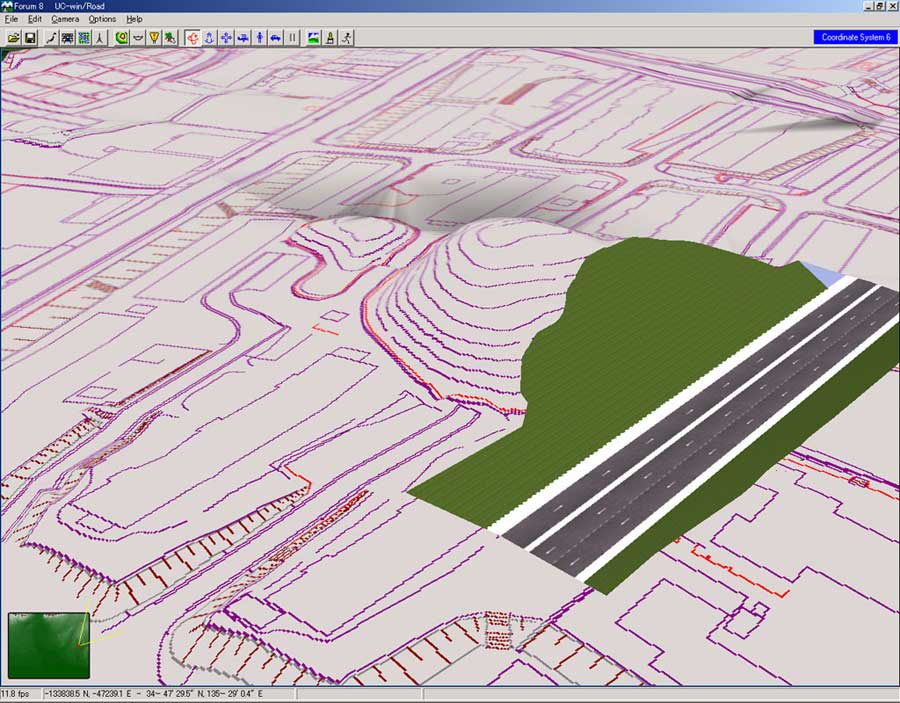Viewport: 900px width, 703px height.
Task: Click the coordinates readout in status bar
Action: pyautogui.click(x=152, y=694)
